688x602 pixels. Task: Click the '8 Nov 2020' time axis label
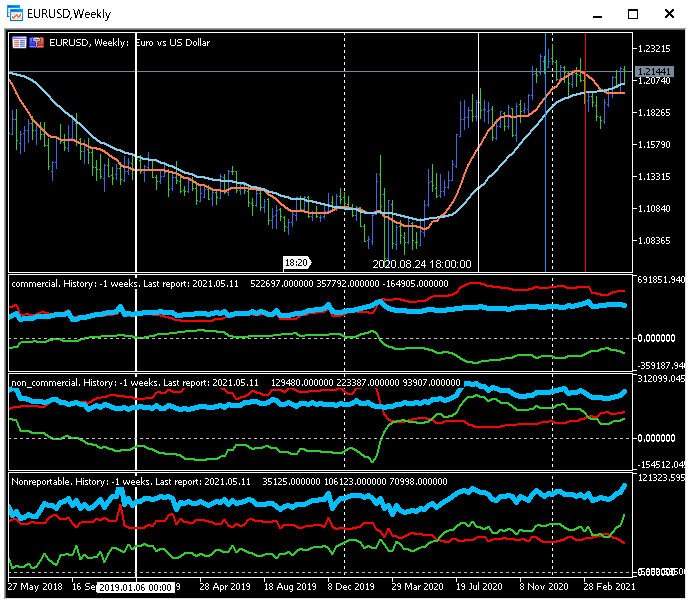[x=544, y=587]
